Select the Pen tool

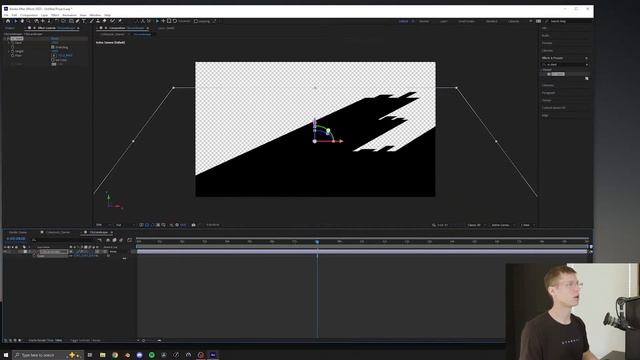pos(77,21)
